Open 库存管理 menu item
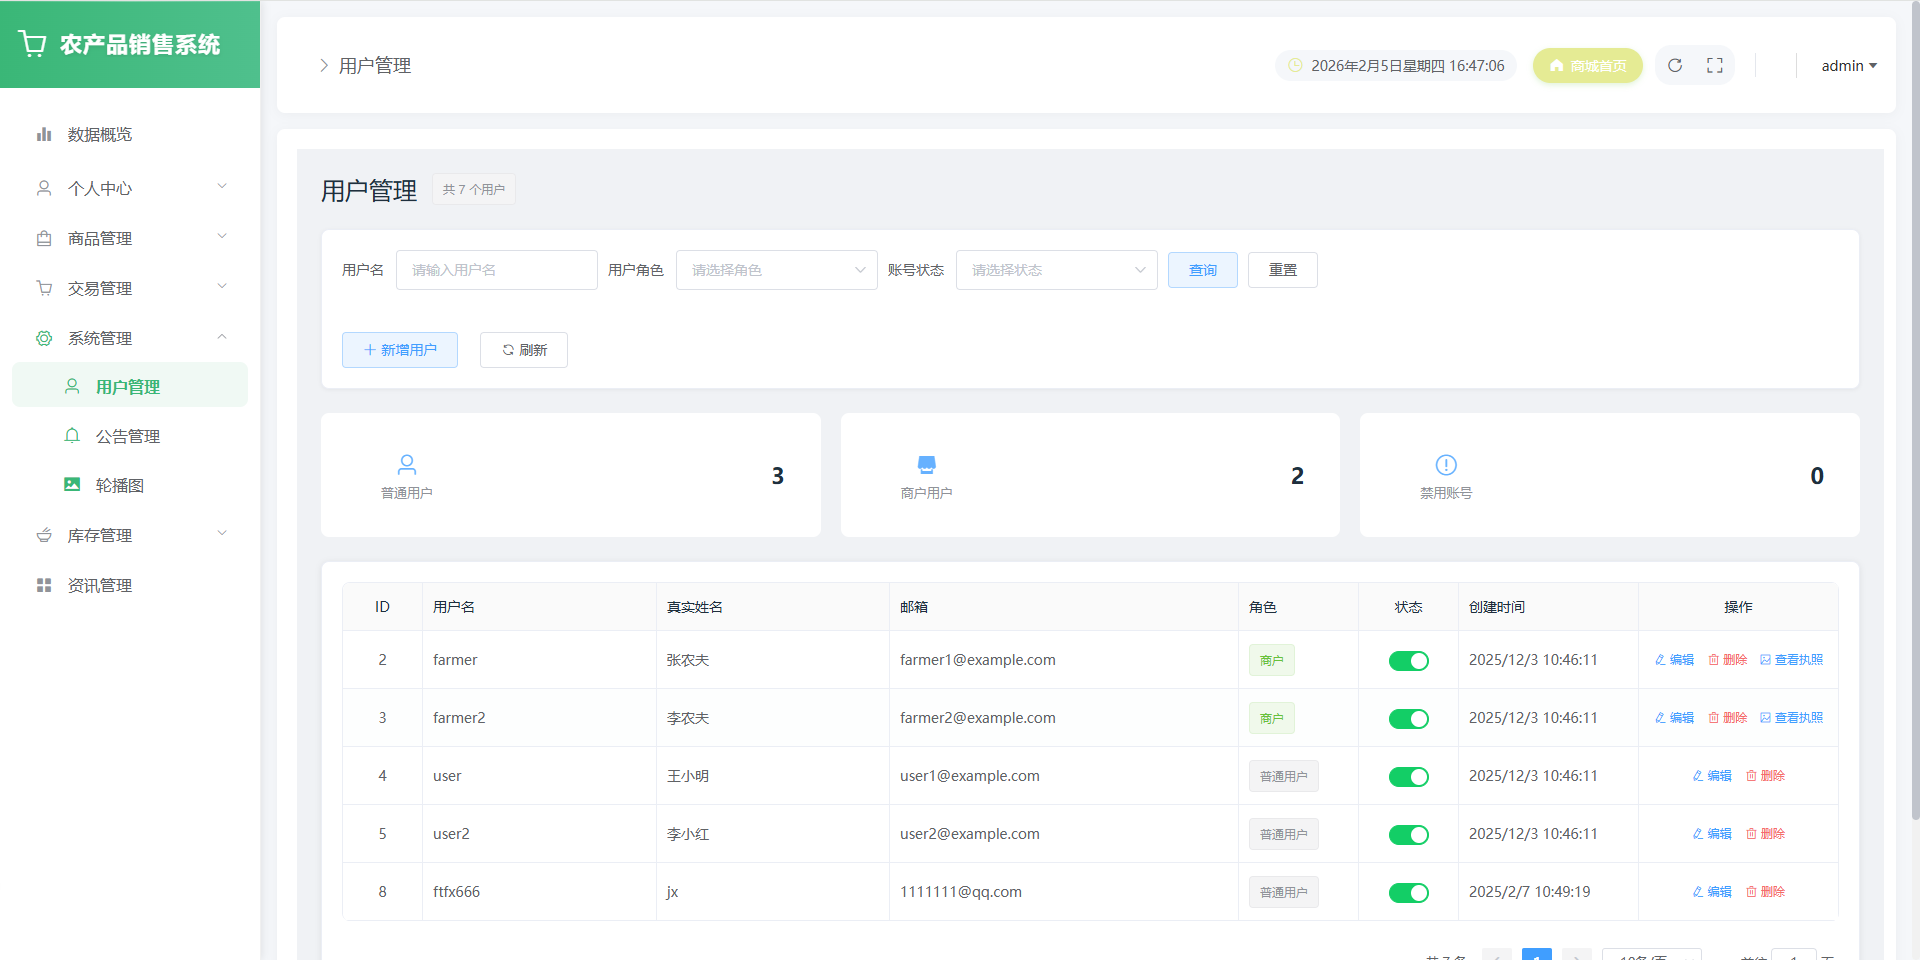 (x=130, y=535)
